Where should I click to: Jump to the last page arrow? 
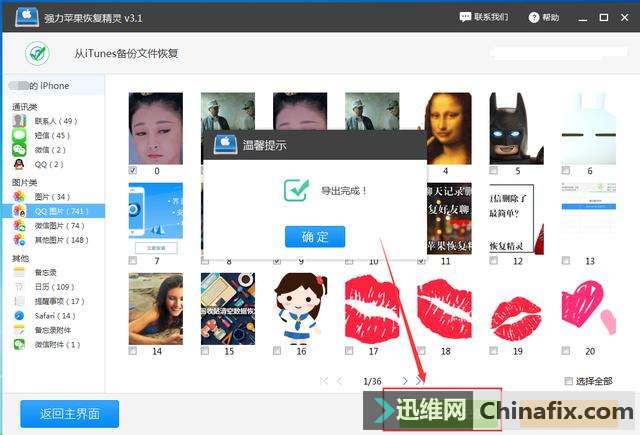tap(421, 381)
